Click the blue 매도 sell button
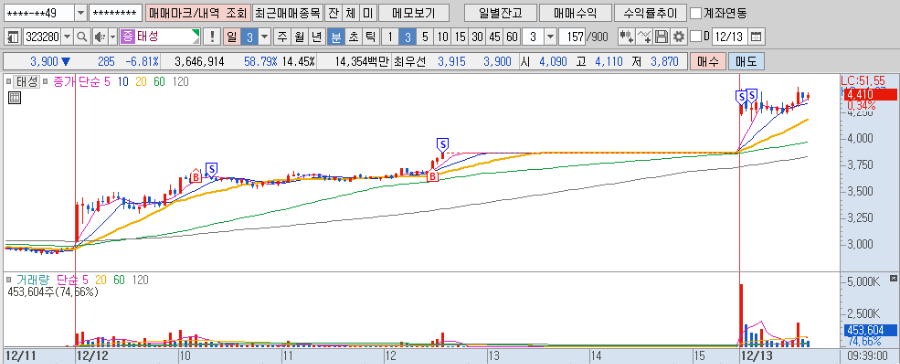900x364 pixels. pyautogui.click(x=746, y=61)
